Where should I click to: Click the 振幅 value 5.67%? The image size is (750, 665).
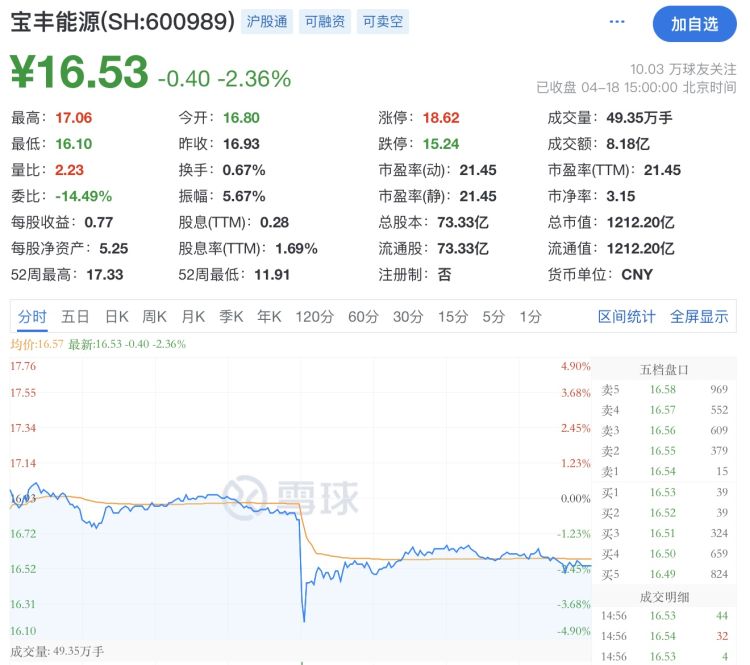[244, 196]
